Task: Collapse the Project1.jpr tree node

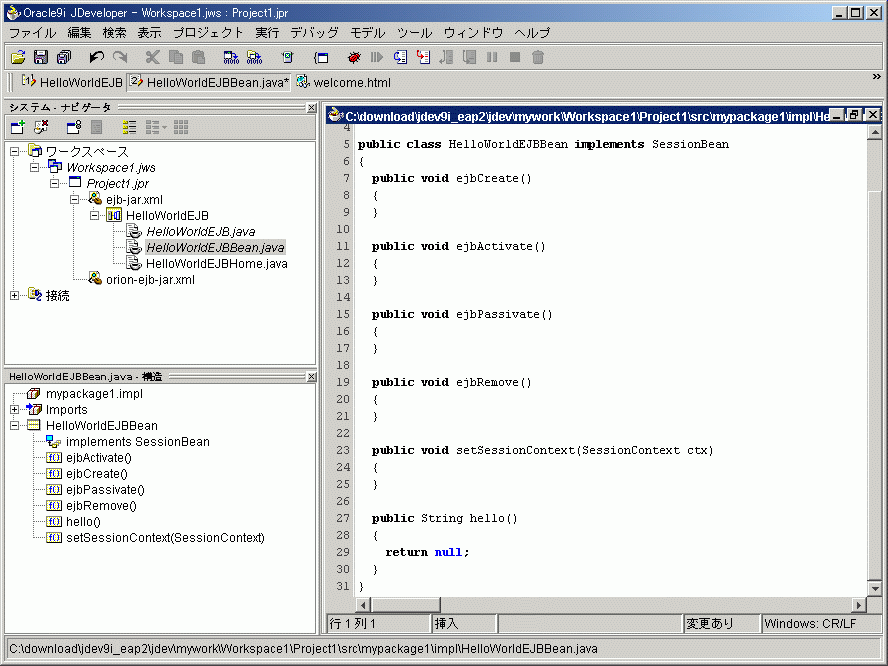Action: click(55, 184)
